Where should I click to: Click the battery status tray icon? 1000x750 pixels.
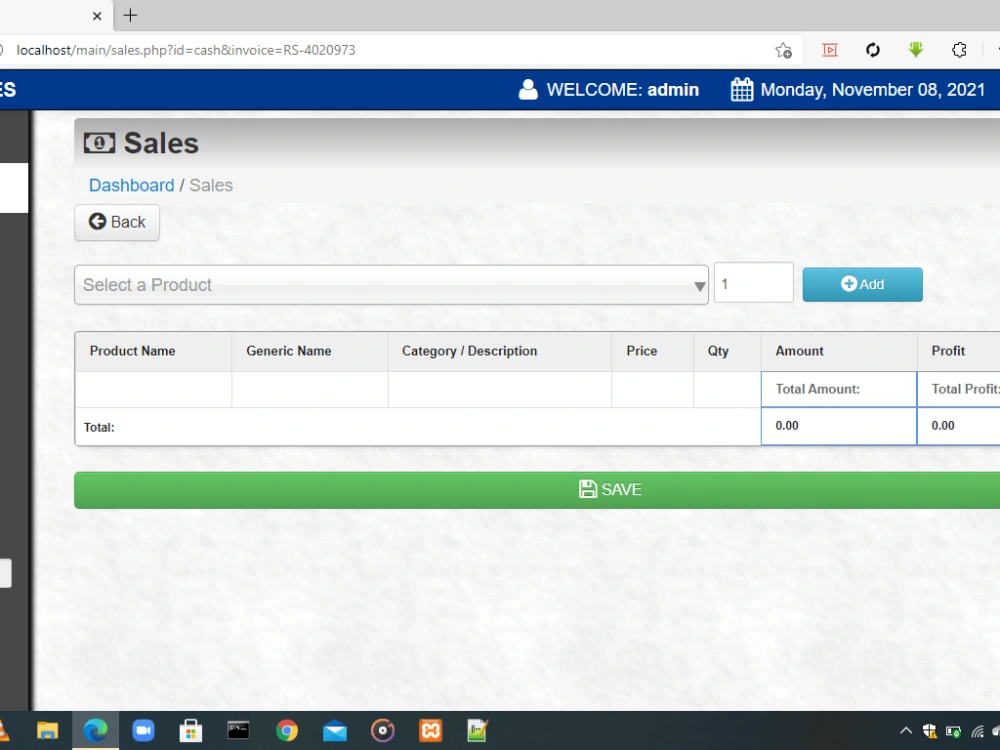tap(953, 732)
